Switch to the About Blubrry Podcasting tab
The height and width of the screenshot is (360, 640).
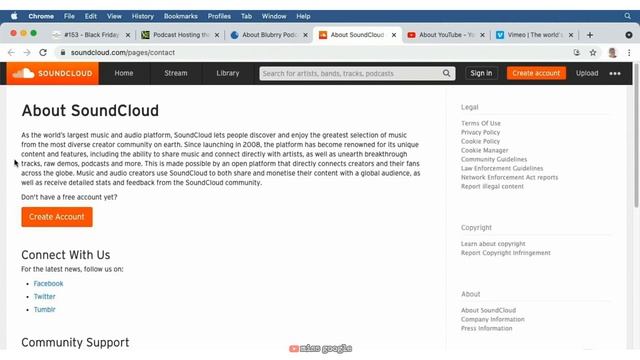(269, 35)
